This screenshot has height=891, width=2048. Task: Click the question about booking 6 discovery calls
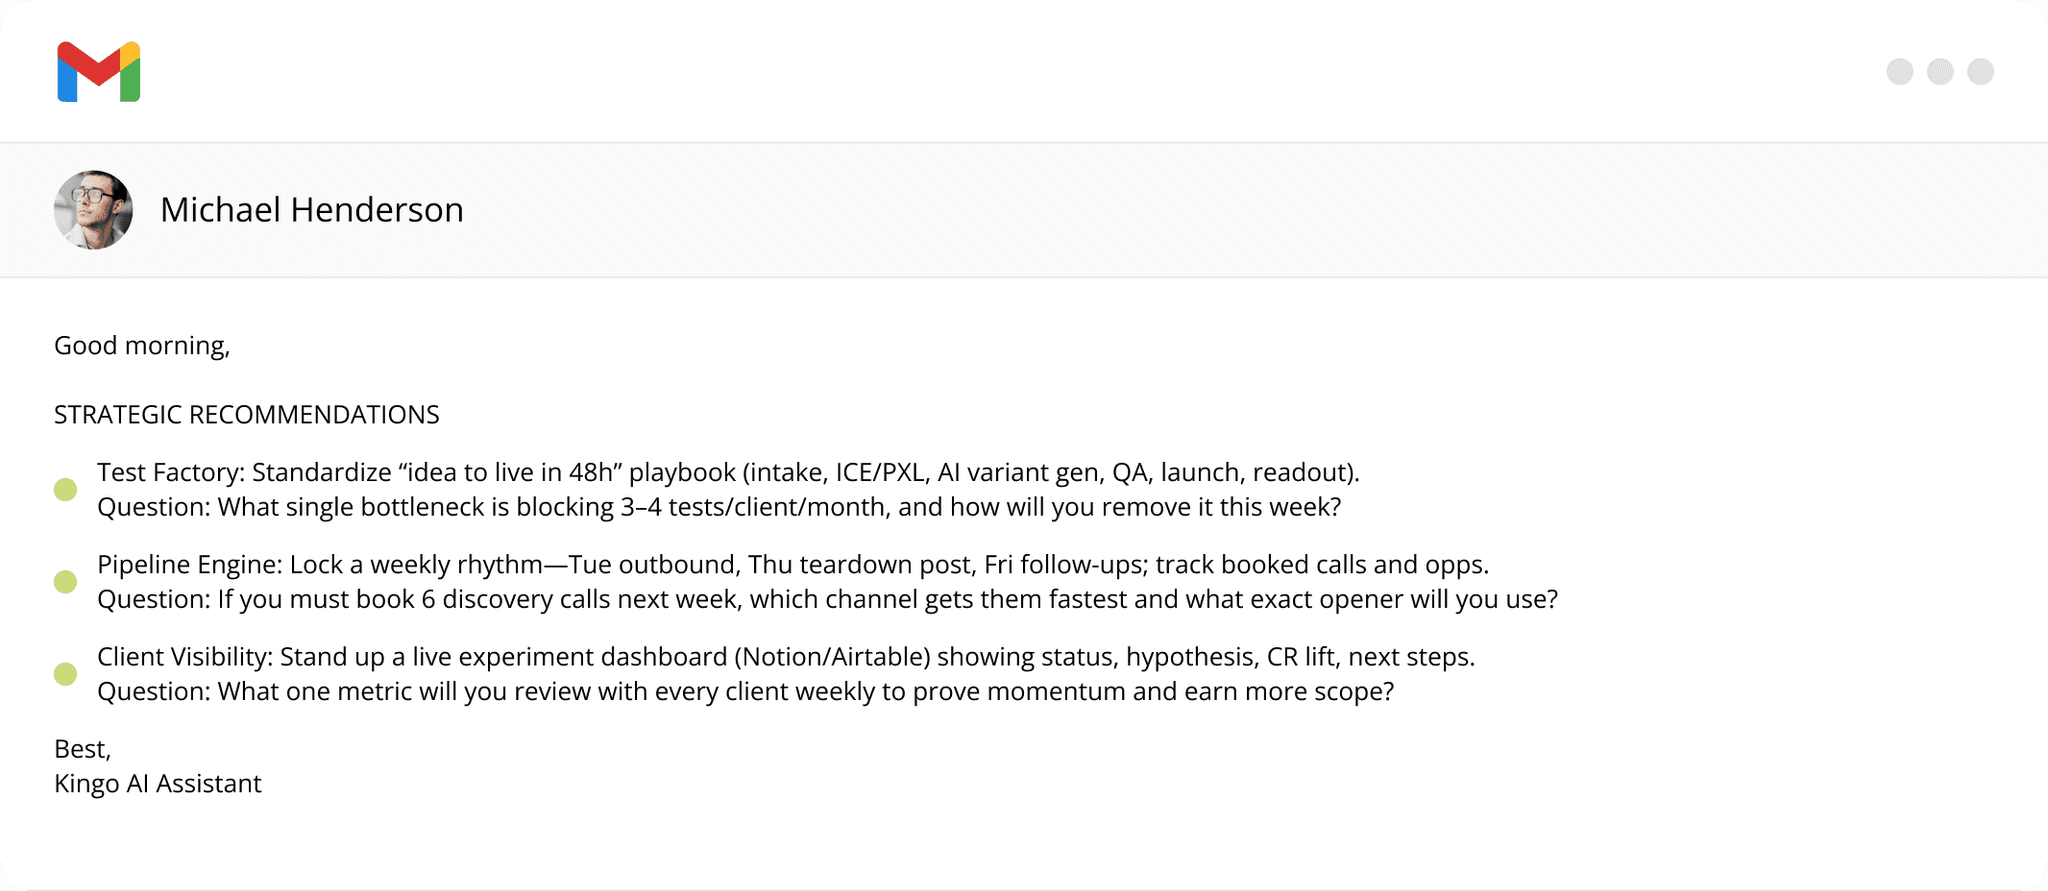pyautogui.click(x=827, y=599)
